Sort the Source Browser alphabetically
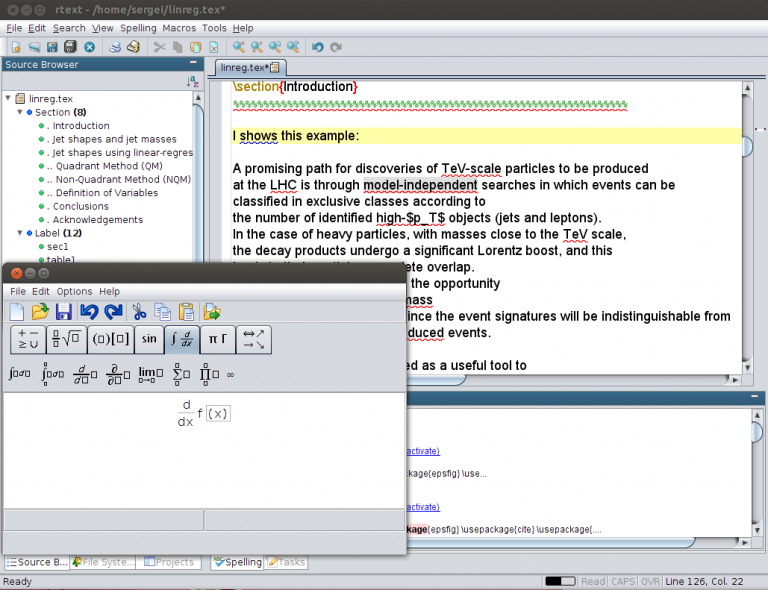Viewport: 768px width, 590px height. [192, 82]
